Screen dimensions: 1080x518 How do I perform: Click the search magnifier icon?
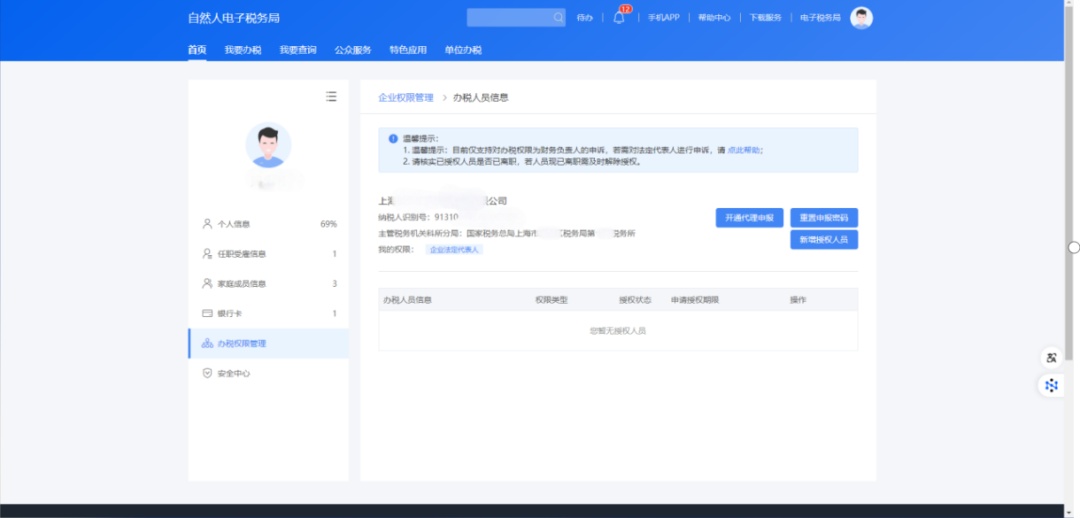click(558, 18)
